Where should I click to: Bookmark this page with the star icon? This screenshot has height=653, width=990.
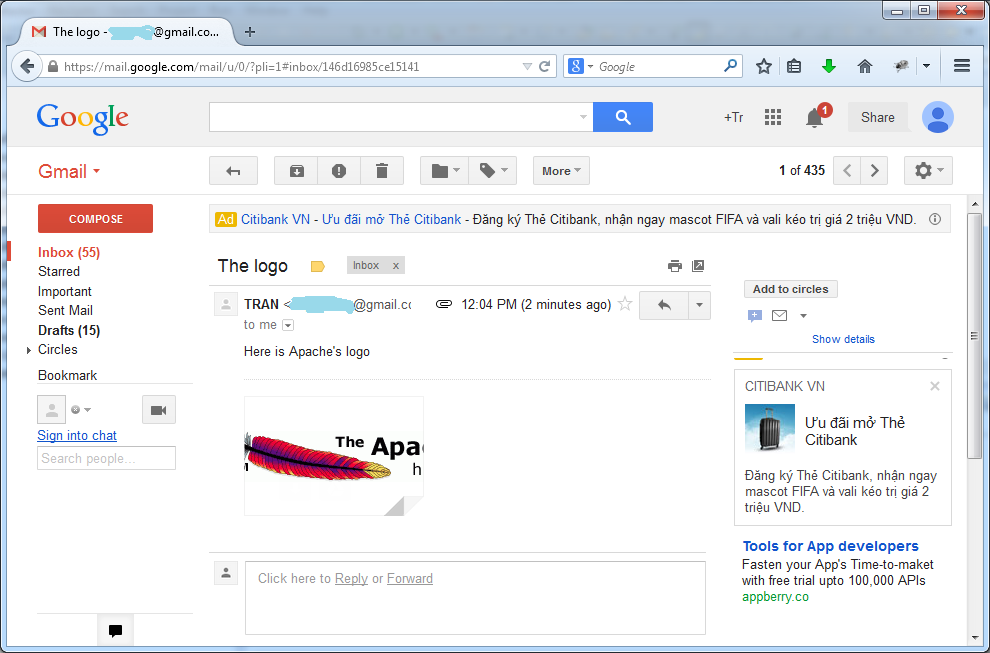point(763,66)
